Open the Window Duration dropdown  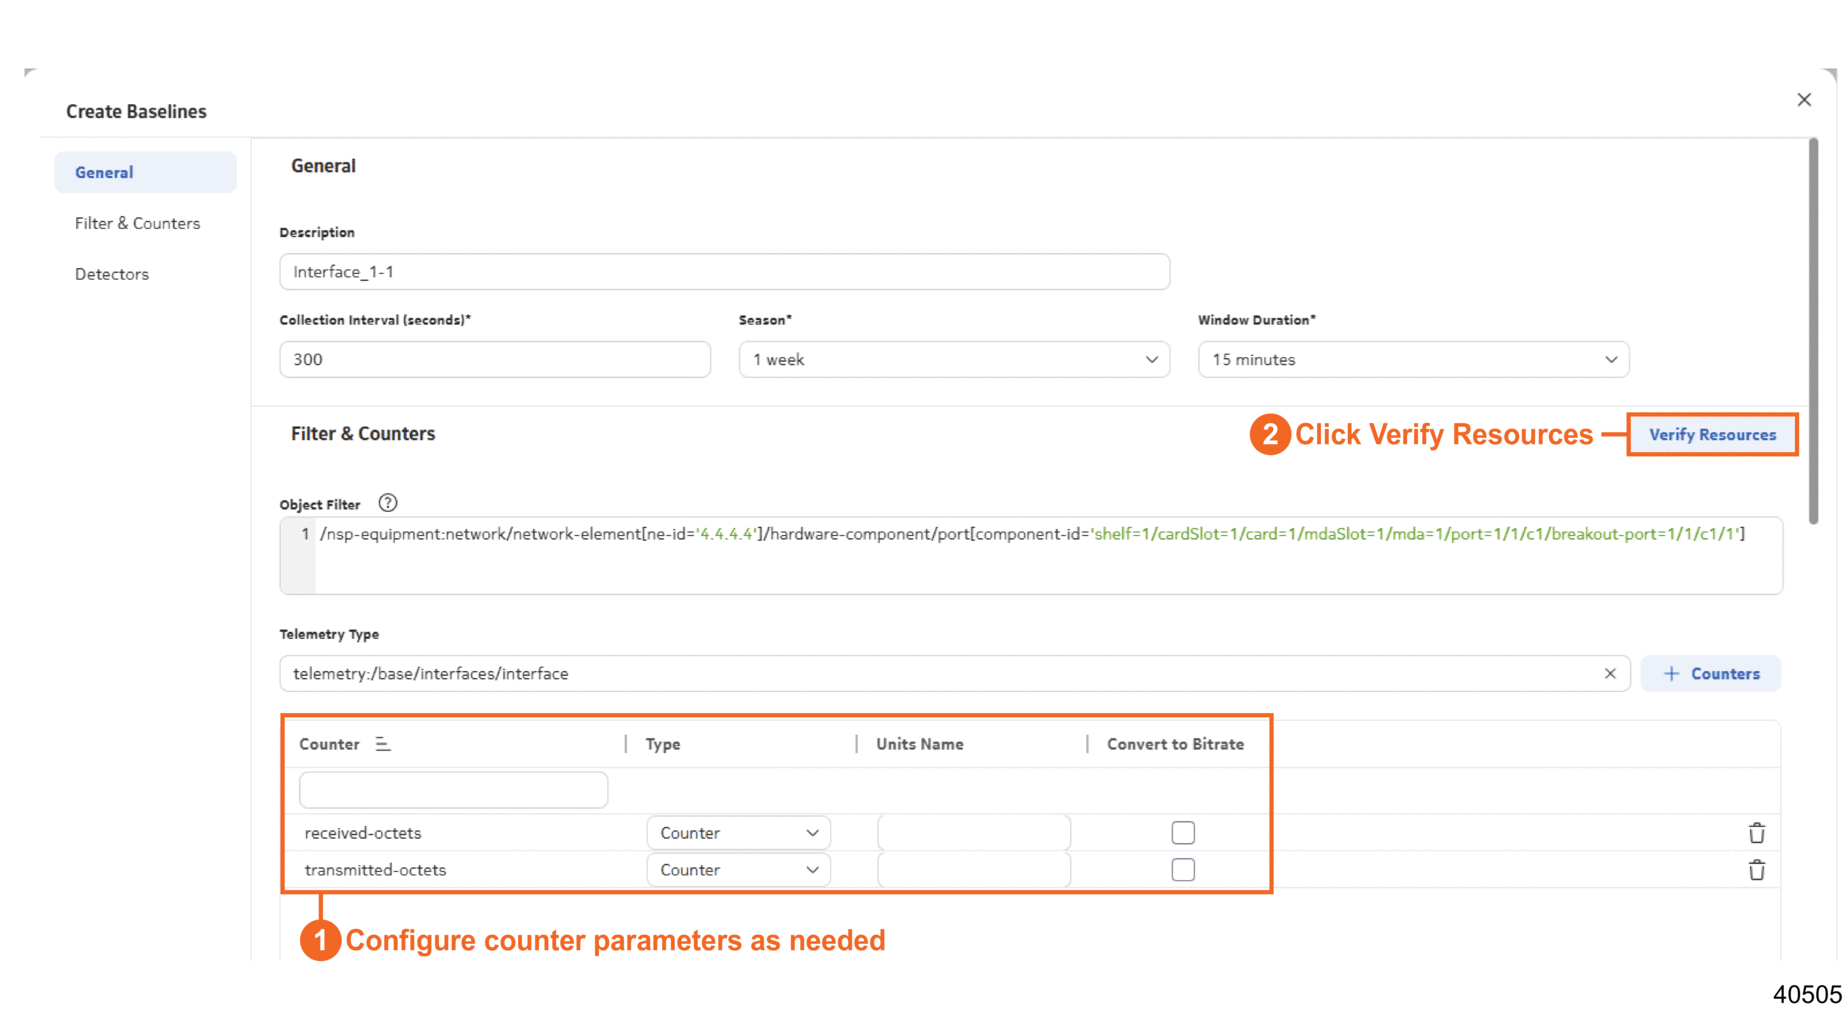[x=1412, y=360]
